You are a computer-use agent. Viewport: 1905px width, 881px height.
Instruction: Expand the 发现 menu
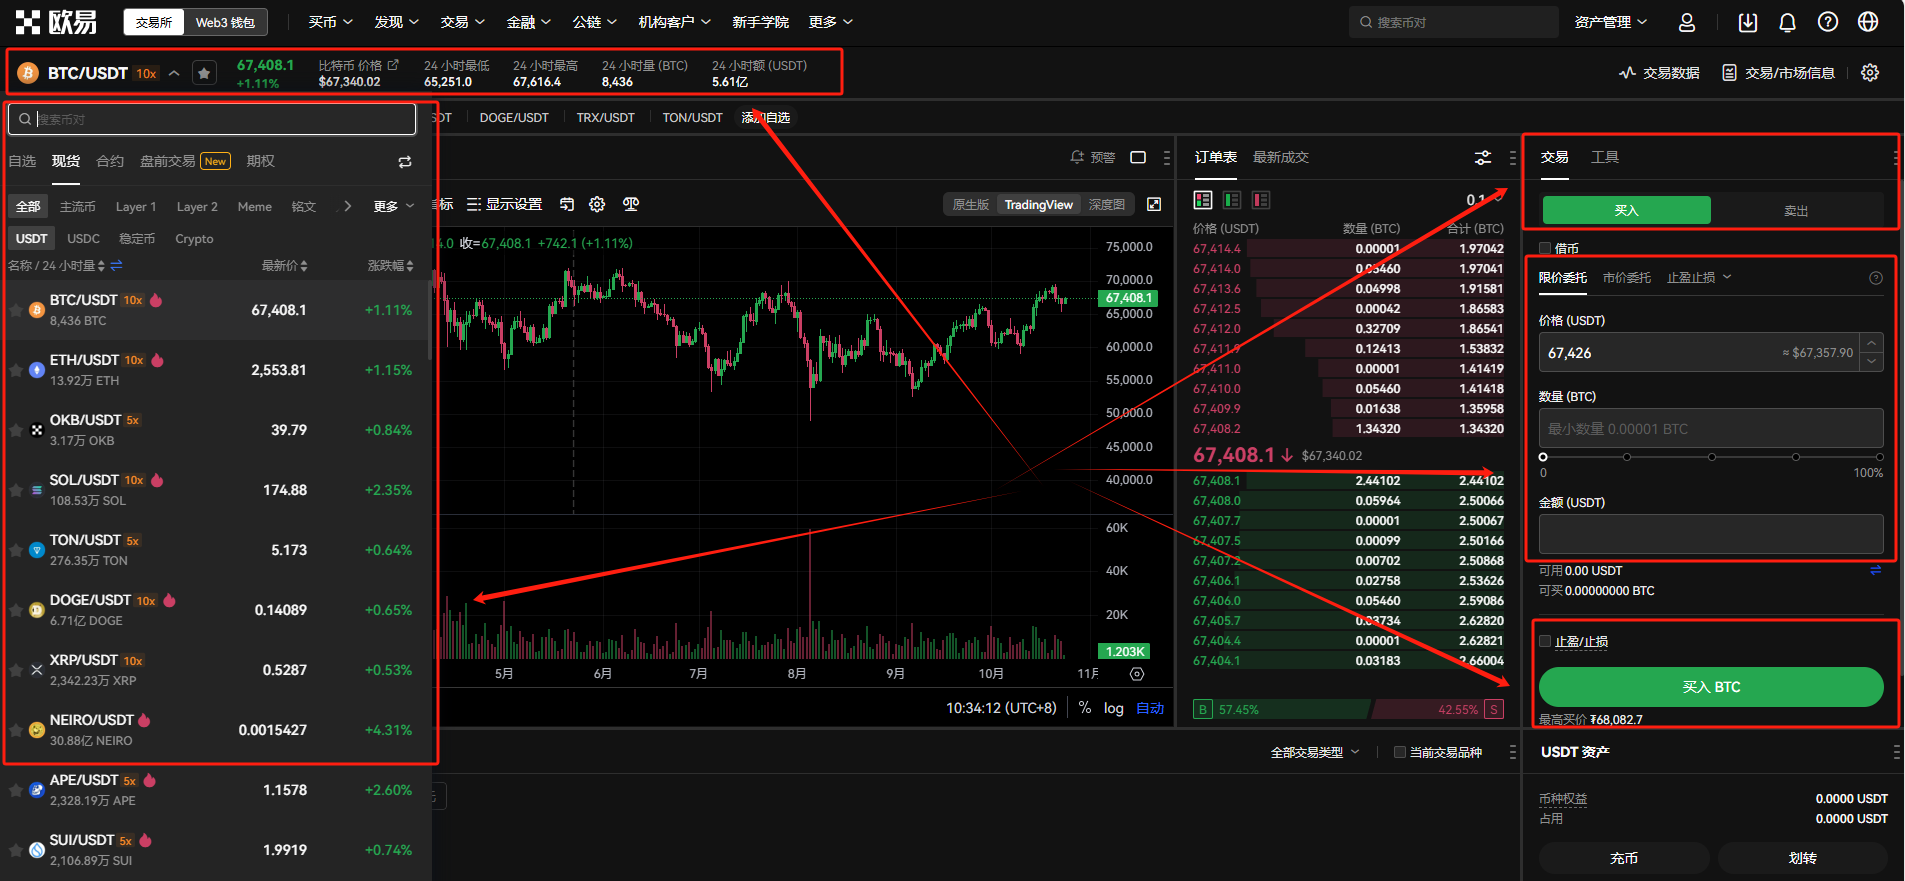[396, 22]
